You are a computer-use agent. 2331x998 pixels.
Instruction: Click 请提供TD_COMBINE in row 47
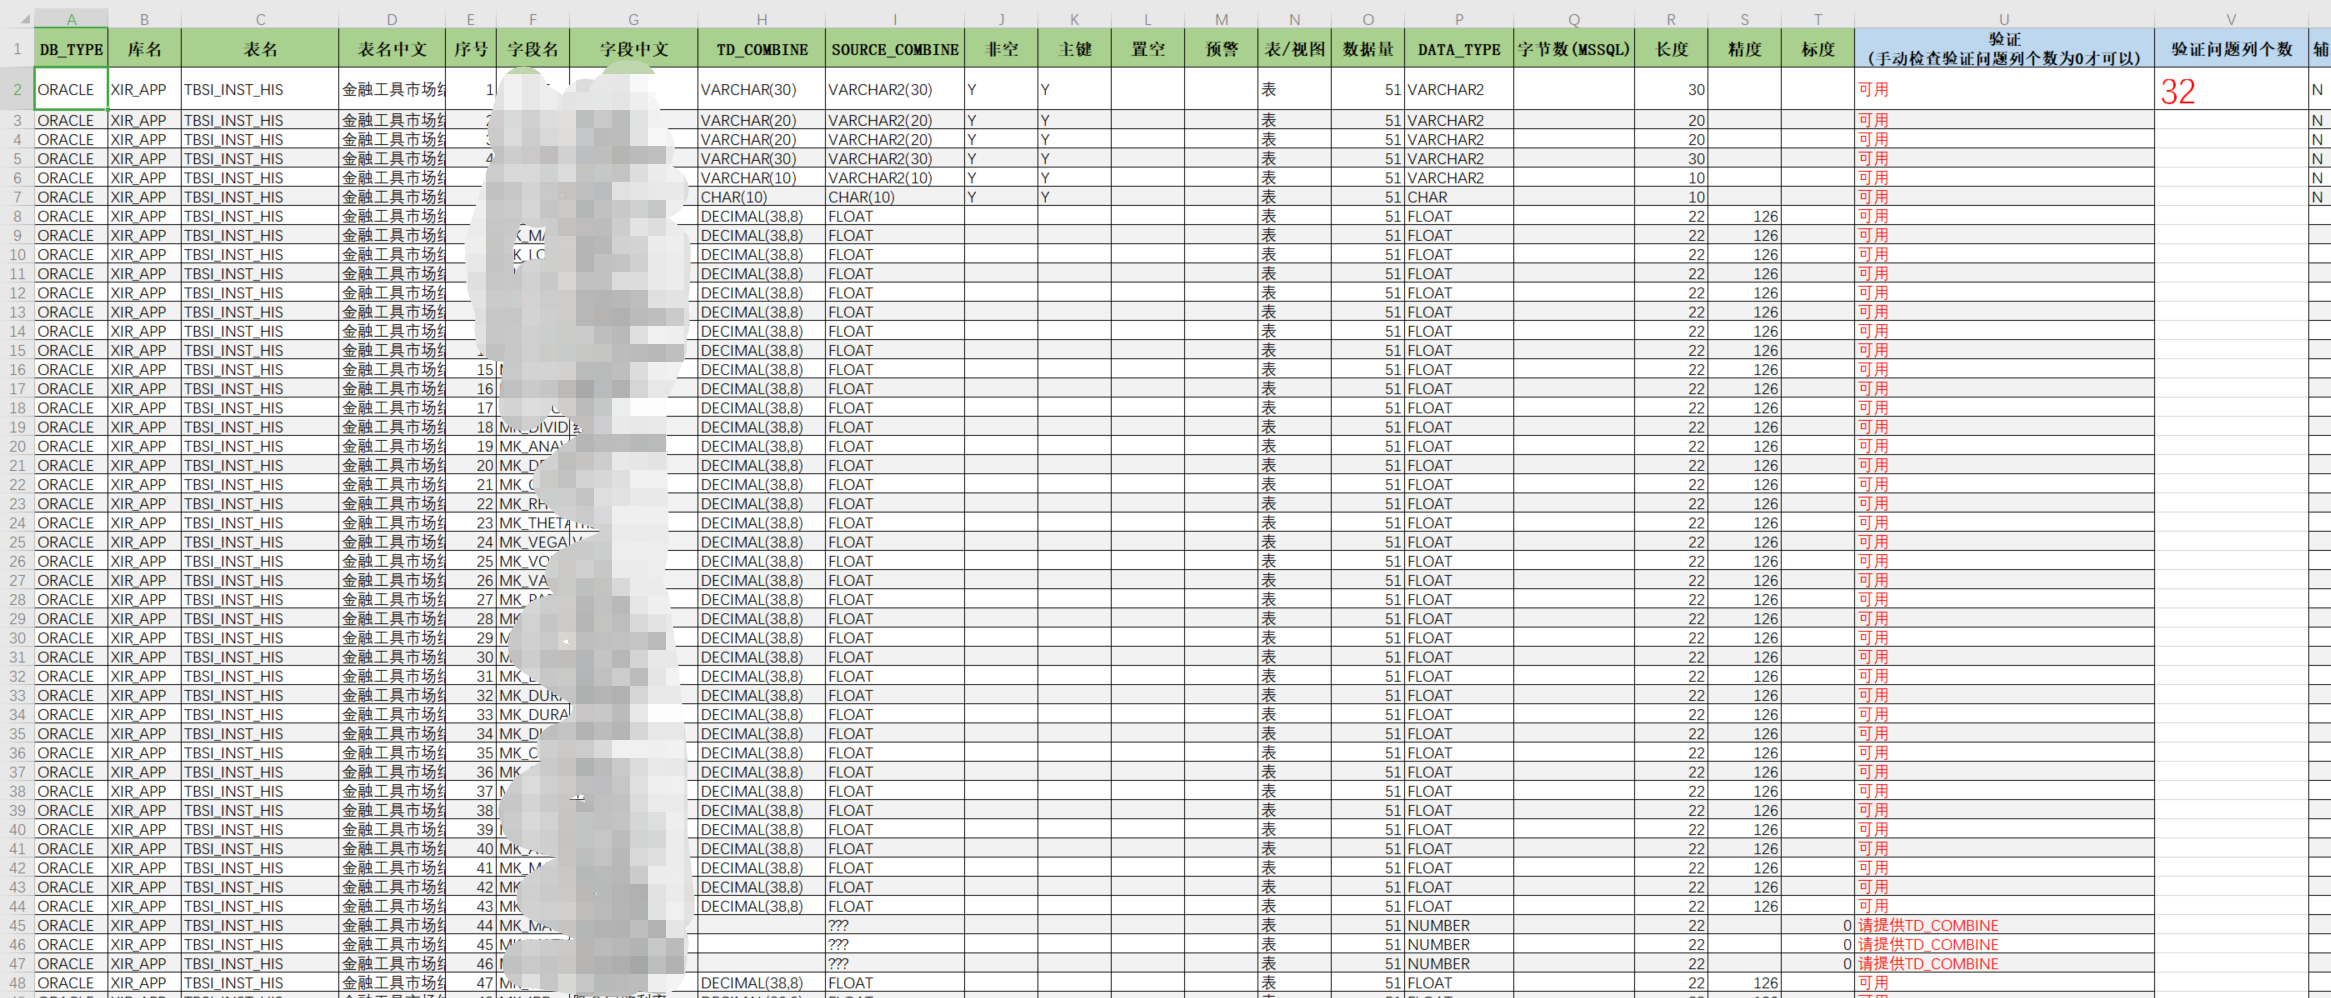[1928, 963]
